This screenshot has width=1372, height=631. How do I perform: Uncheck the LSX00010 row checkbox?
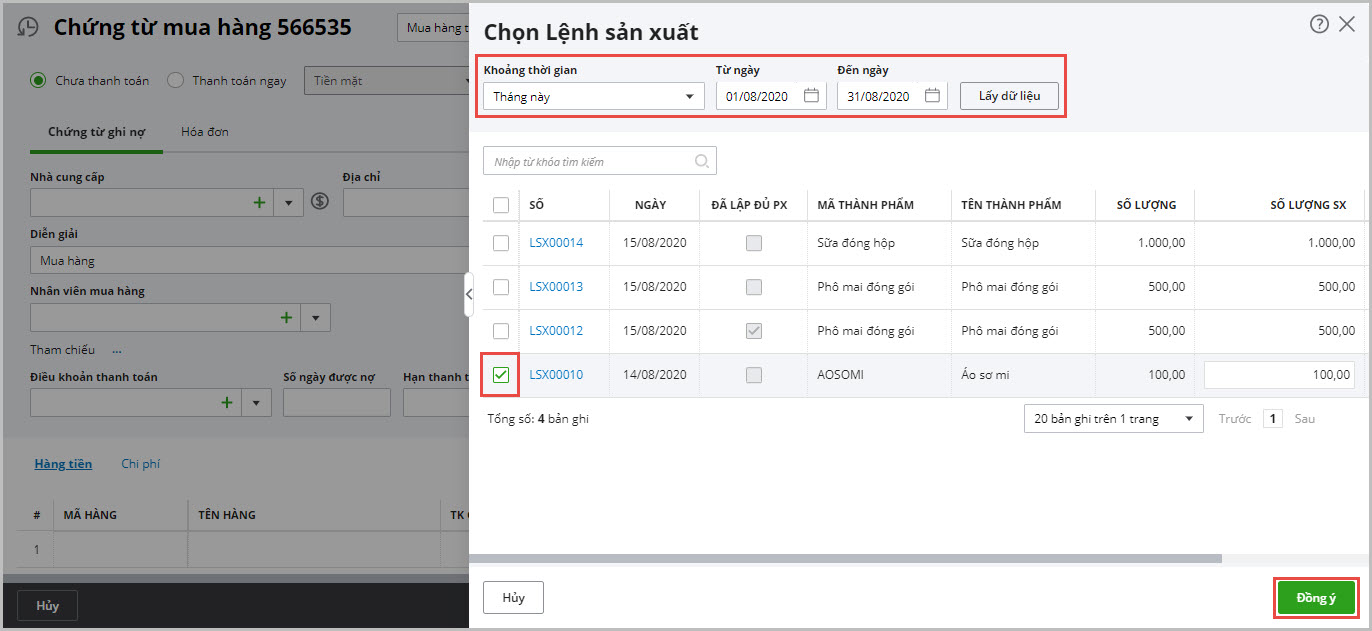501,375
